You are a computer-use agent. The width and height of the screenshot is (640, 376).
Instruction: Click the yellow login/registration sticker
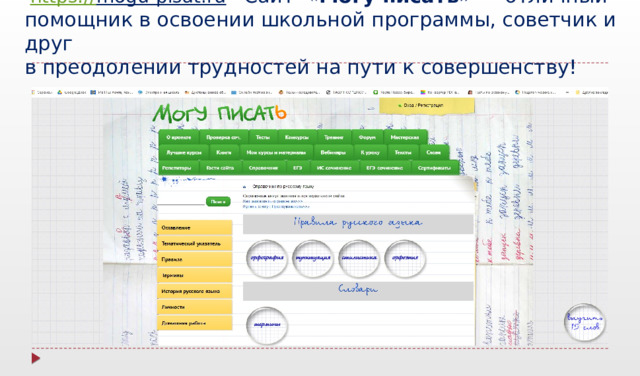click(426, 105)
